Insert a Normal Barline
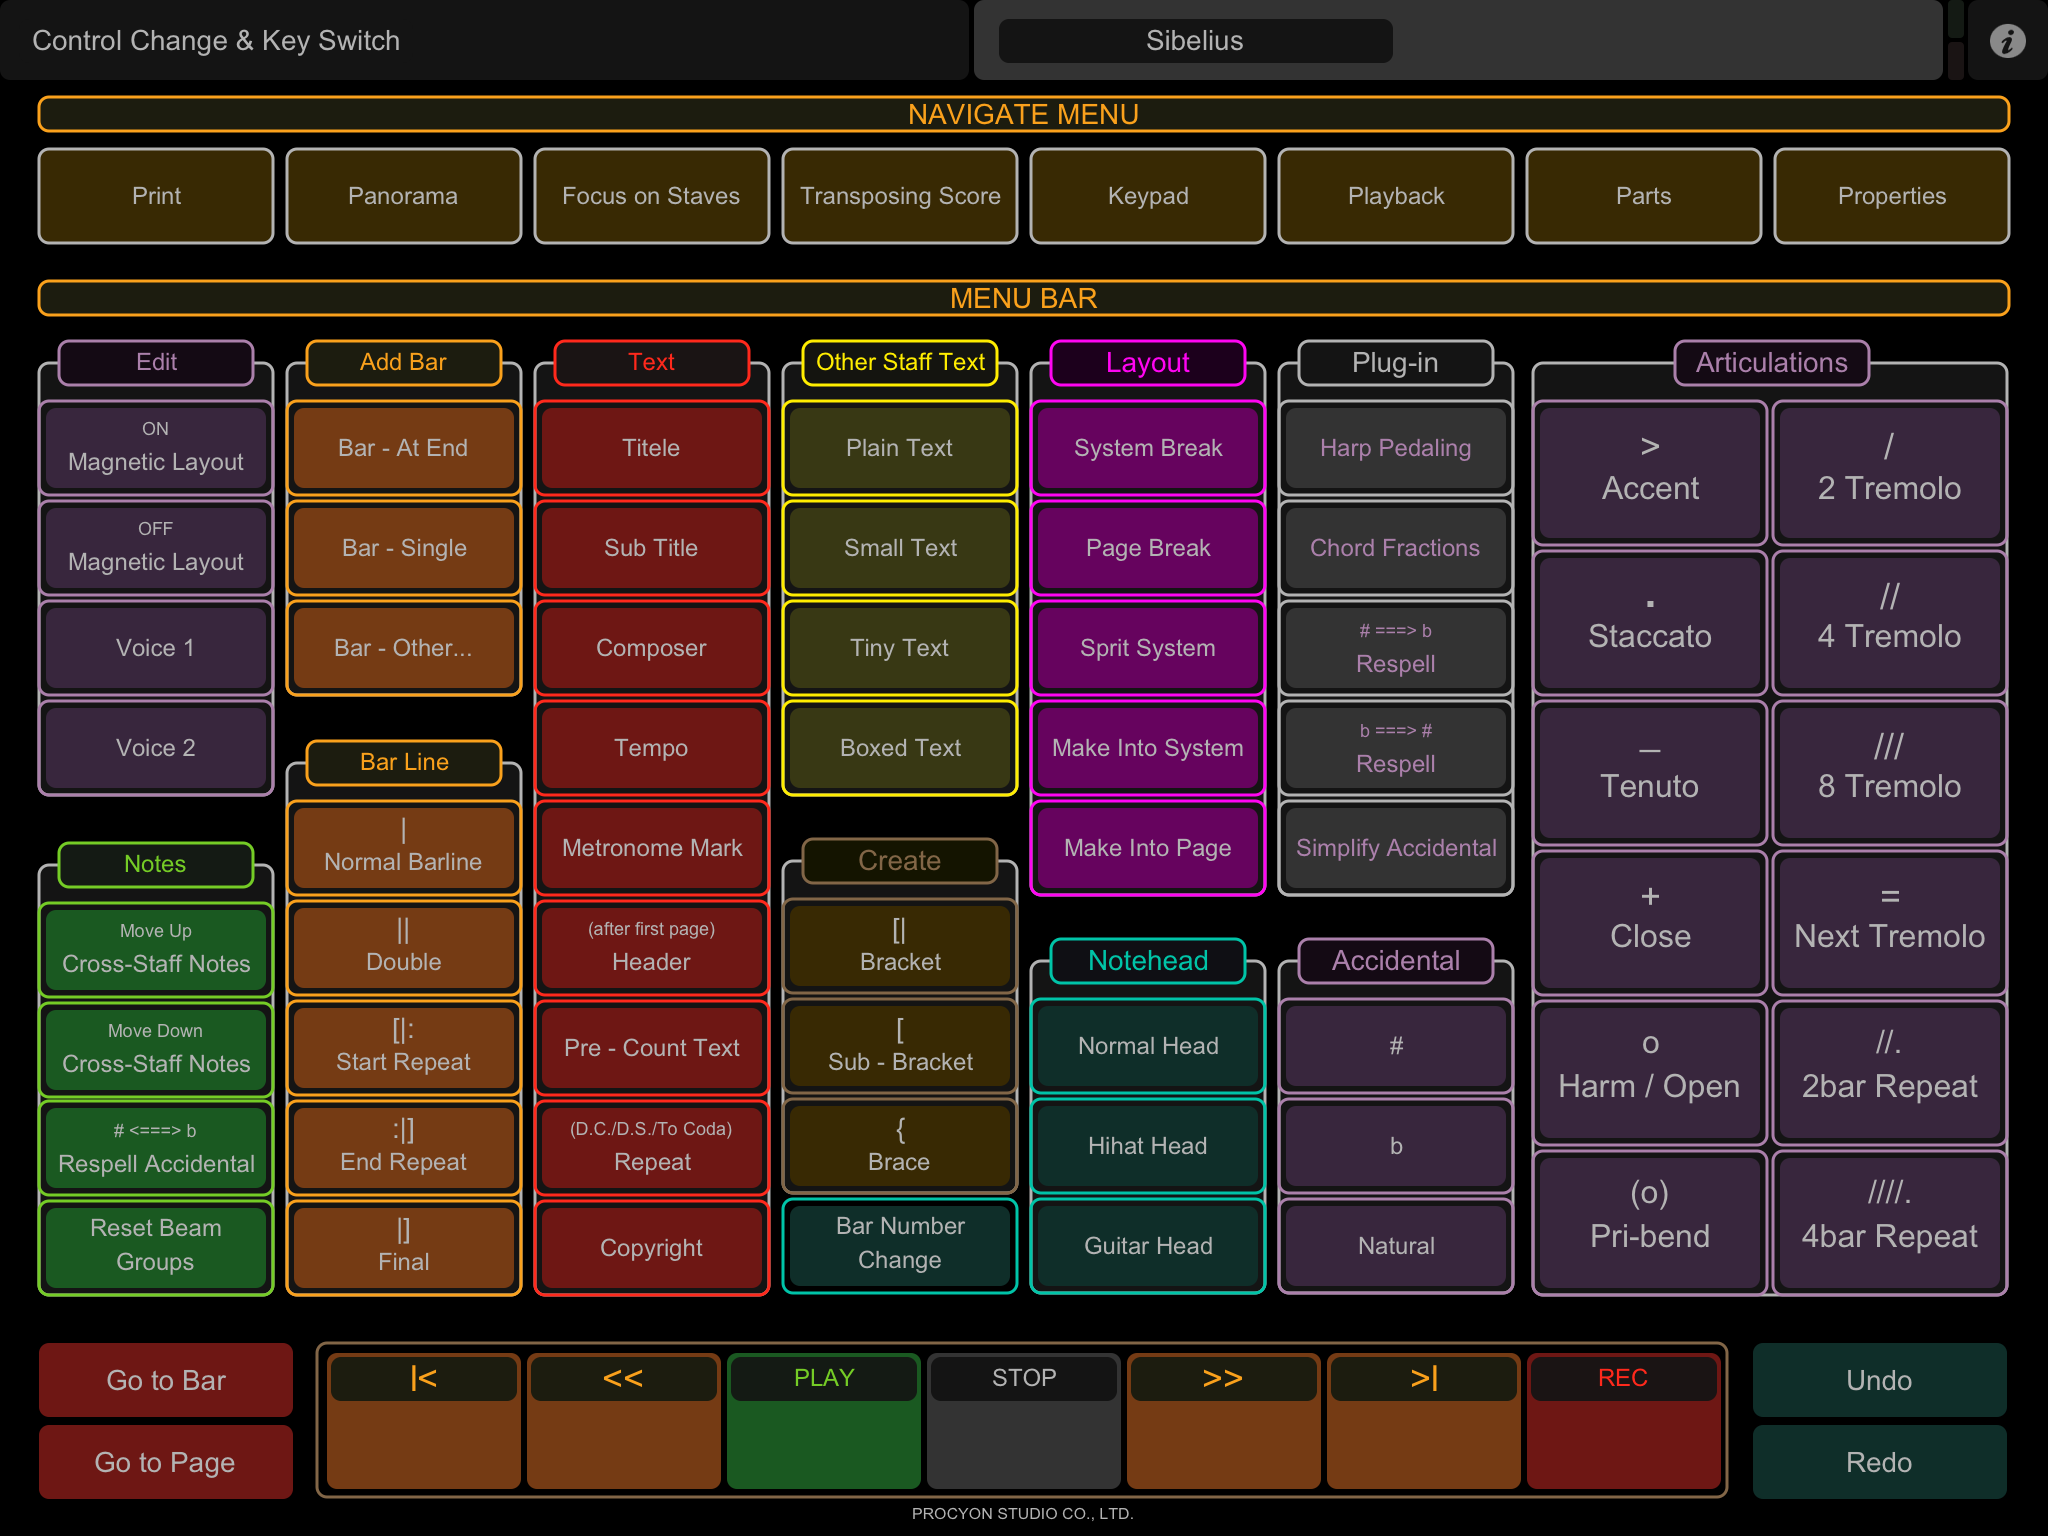Viewport: 2048px width, 1536px height. 403,848
